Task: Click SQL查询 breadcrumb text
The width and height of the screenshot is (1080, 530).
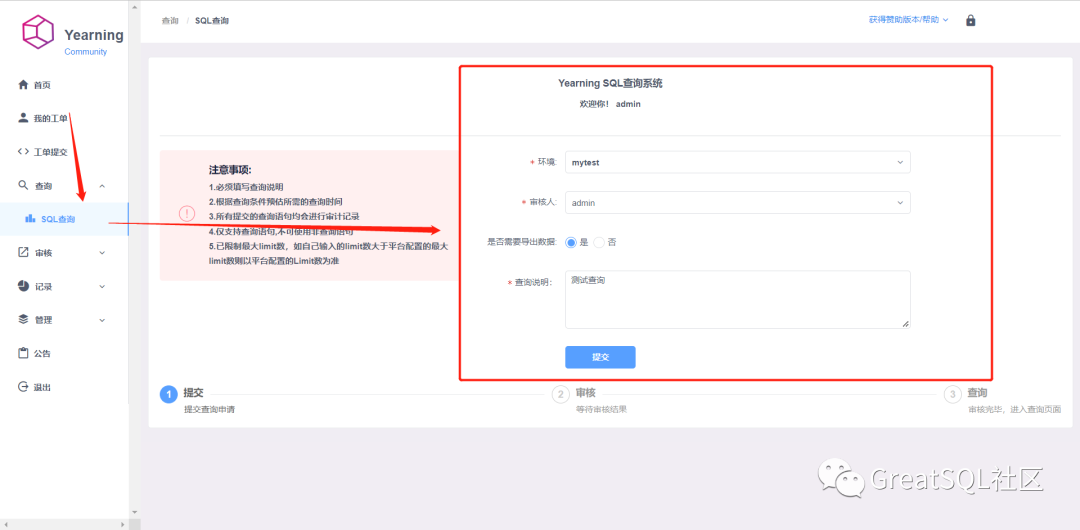Action: [212, 21]
